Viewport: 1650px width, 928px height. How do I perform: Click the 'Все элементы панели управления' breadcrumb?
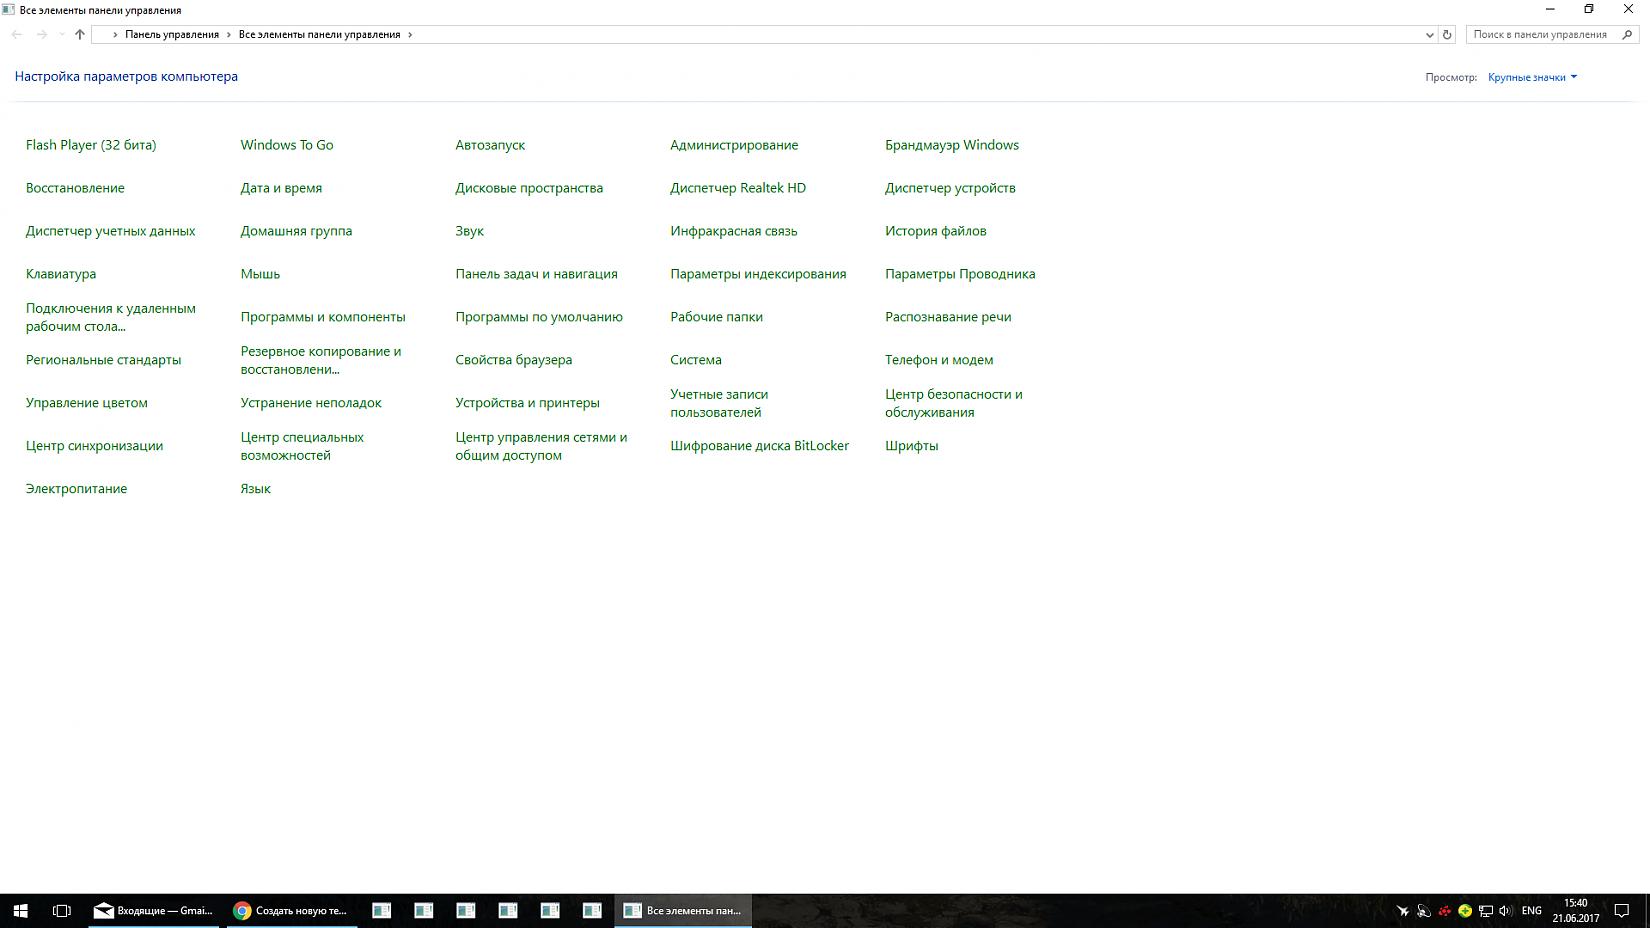point(319,34)
